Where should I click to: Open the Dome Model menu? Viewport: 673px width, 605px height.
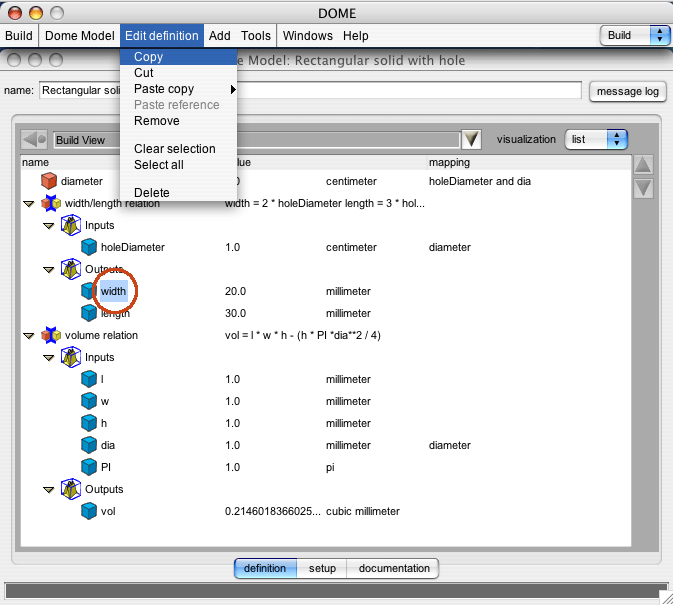tap(79, 36)
